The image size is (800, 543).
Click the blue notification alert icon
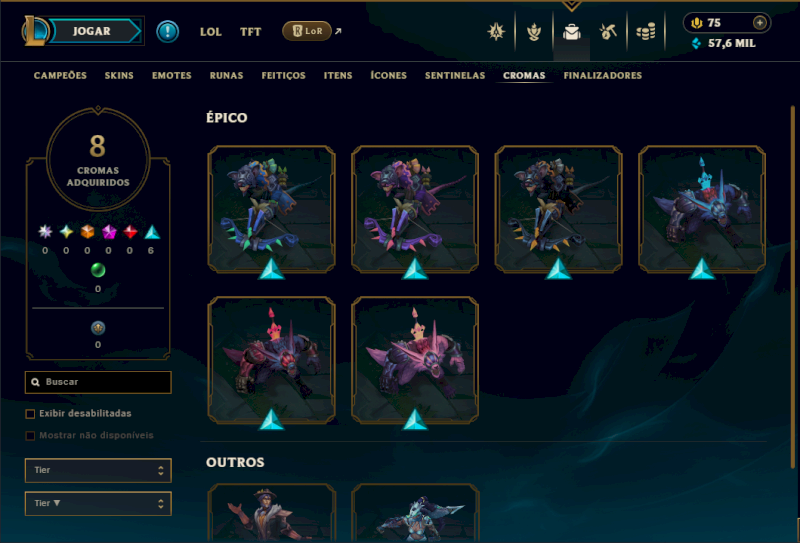[167, 32]
